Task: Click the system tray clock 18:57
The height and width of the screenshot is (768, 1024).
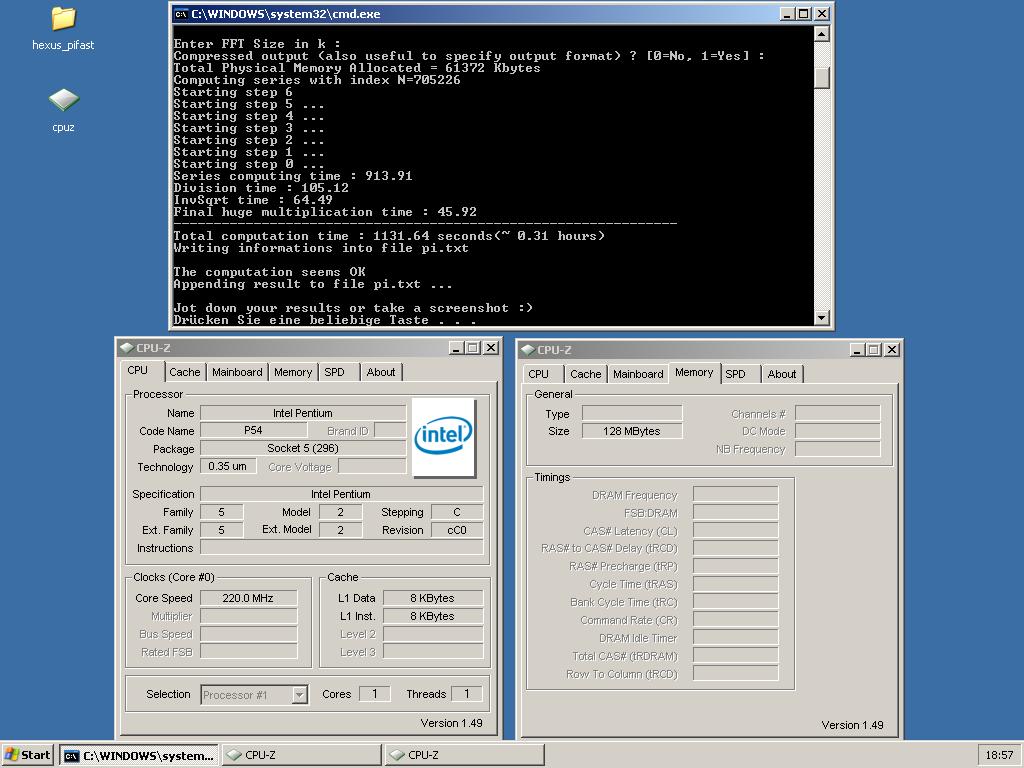Action: 999,755
